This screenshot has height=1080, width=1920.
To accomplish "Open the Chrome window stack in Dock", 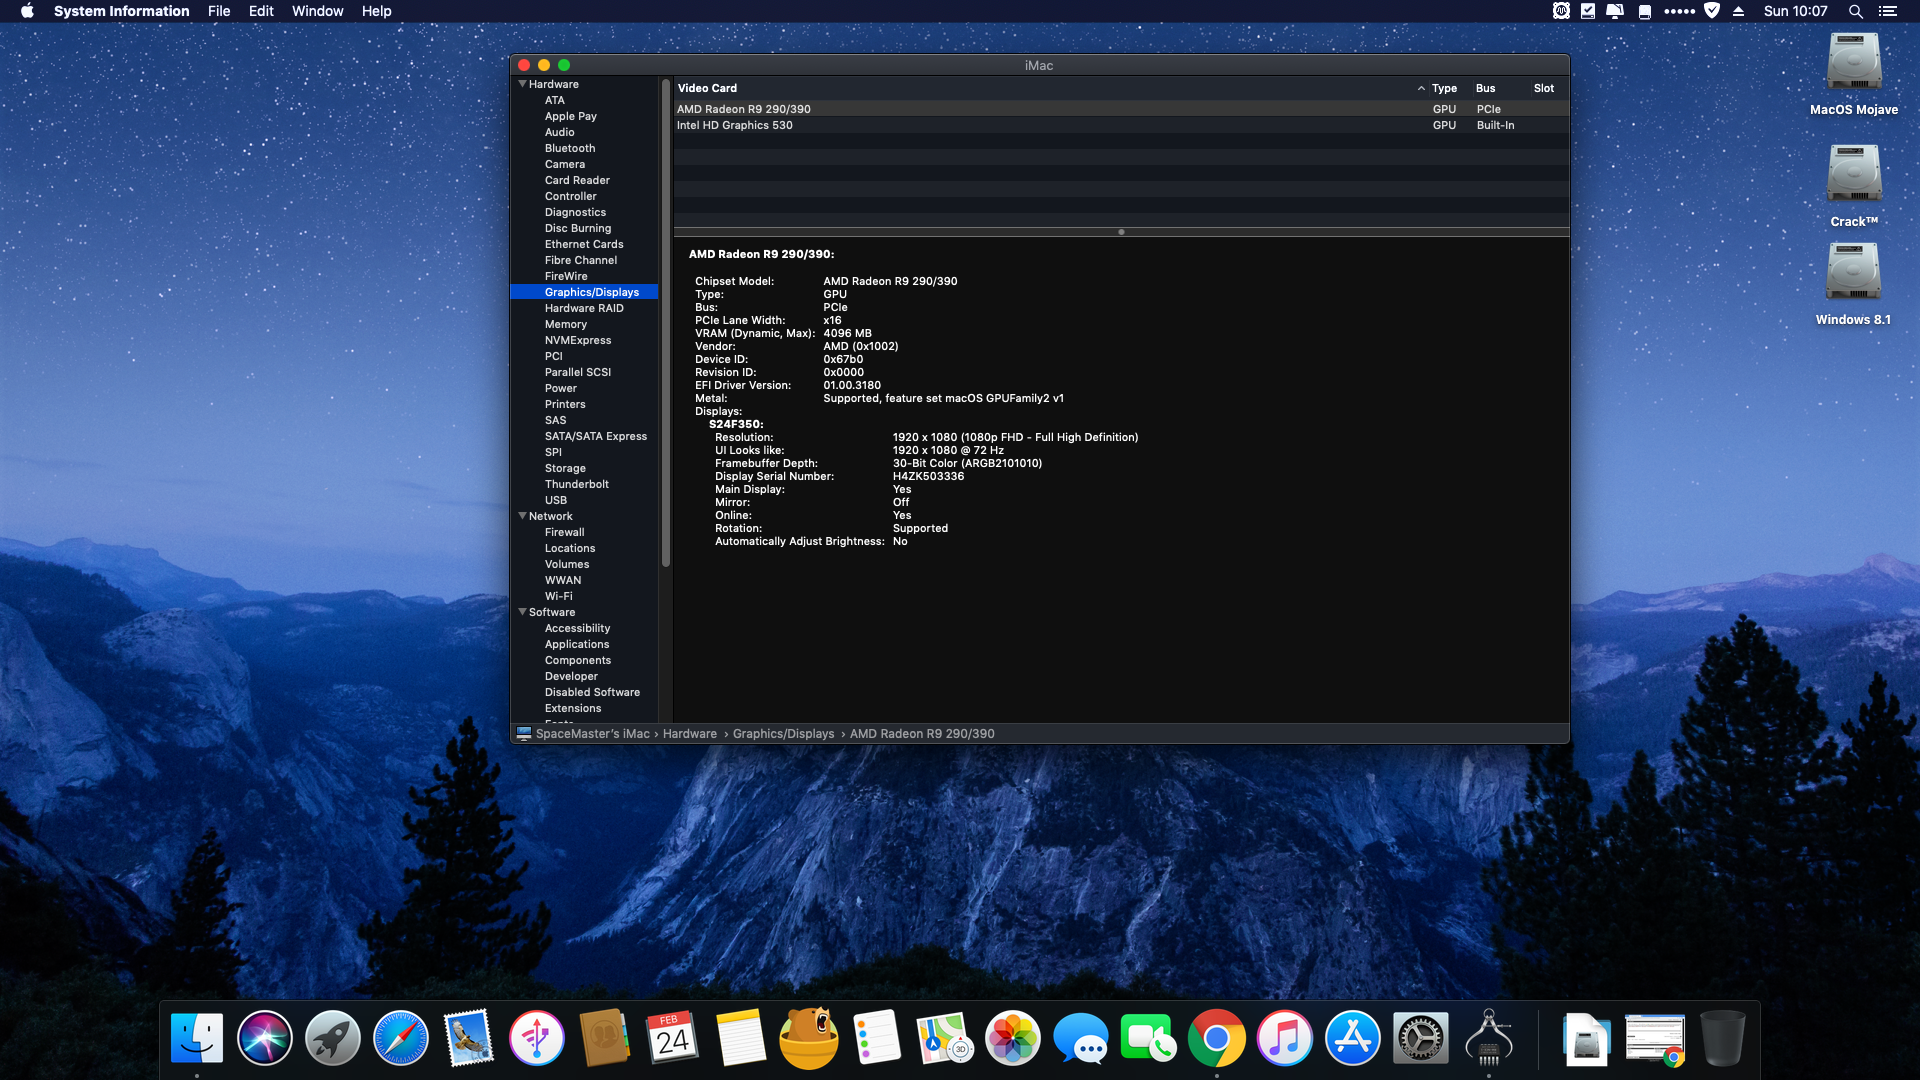I will coord(1655,1038).
